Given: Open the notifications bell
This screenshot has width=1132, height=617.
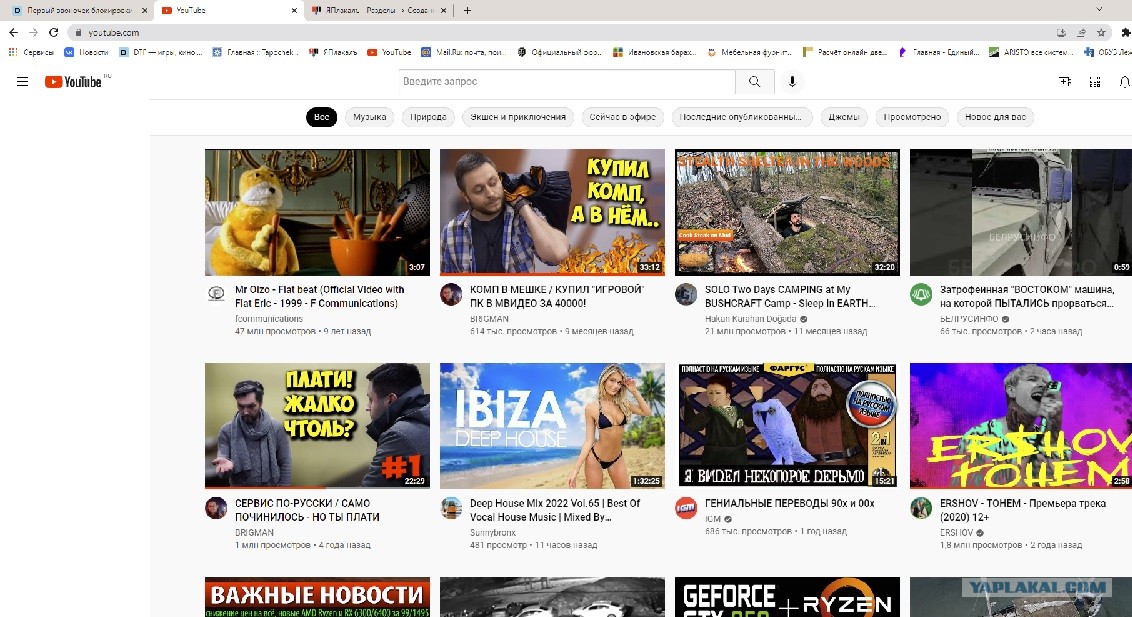Looking at the screenshot, I should pyautogui.click(x=1124, y=82).
